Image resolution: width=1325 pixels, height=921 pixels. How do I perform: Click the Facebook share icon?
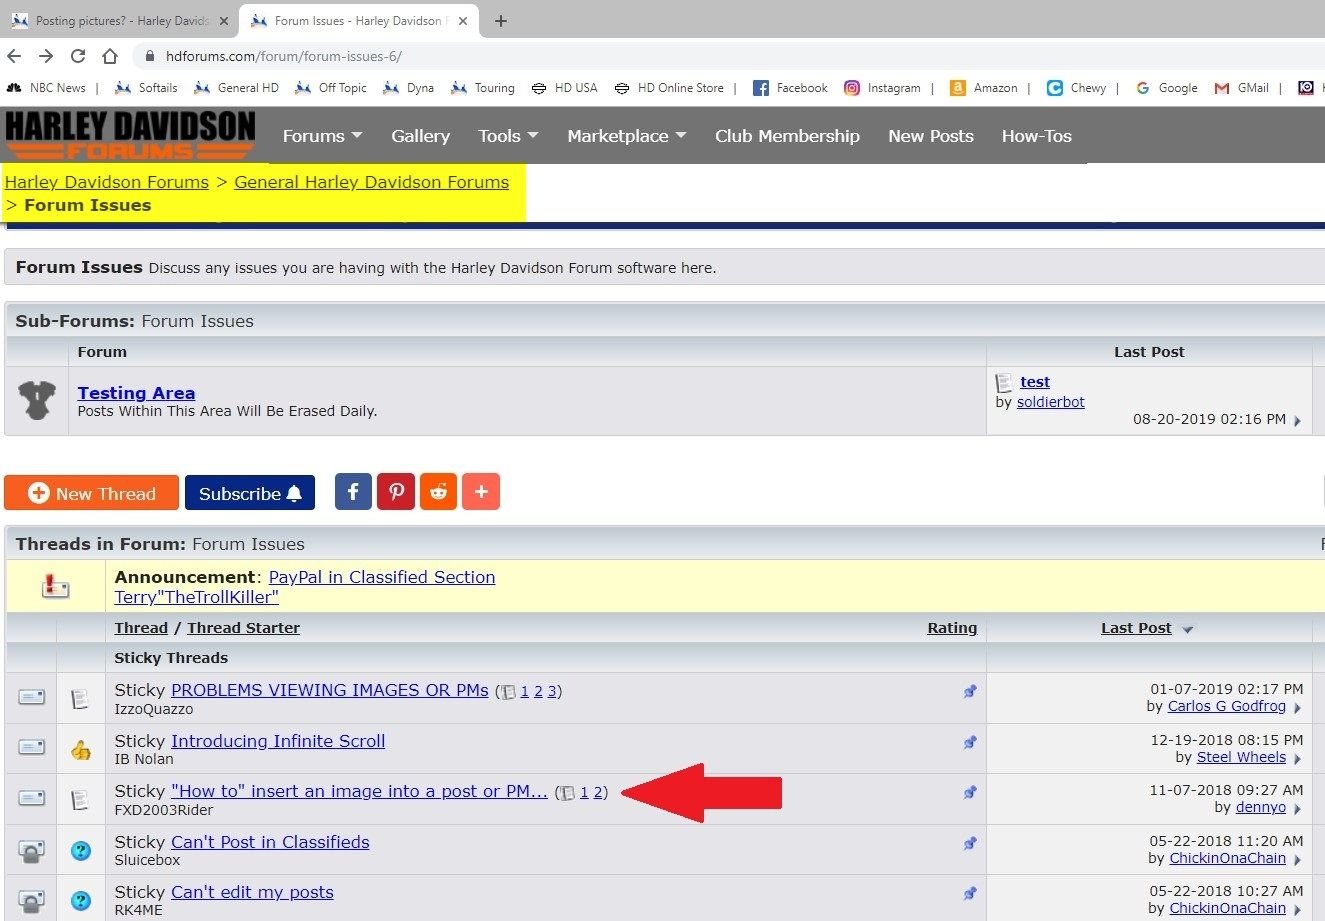point(353,492)
